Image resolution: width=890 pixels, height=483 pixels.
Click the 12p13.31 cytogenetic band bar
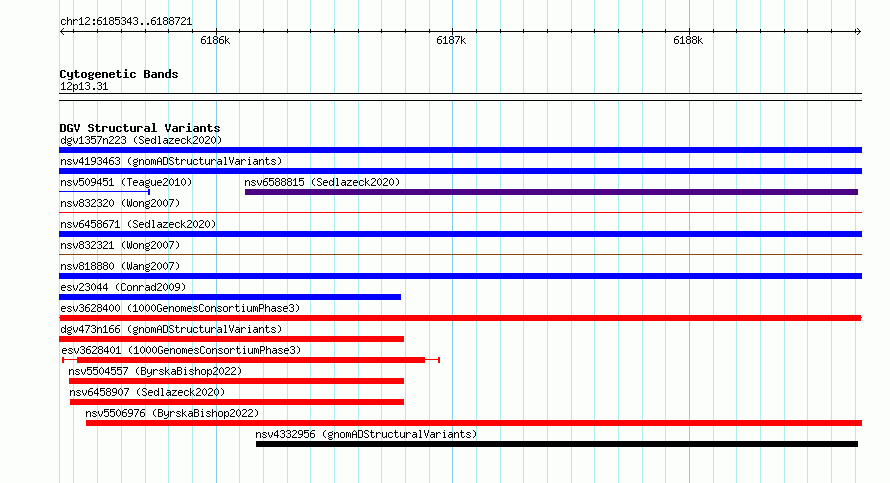click(x=460, y=97)
